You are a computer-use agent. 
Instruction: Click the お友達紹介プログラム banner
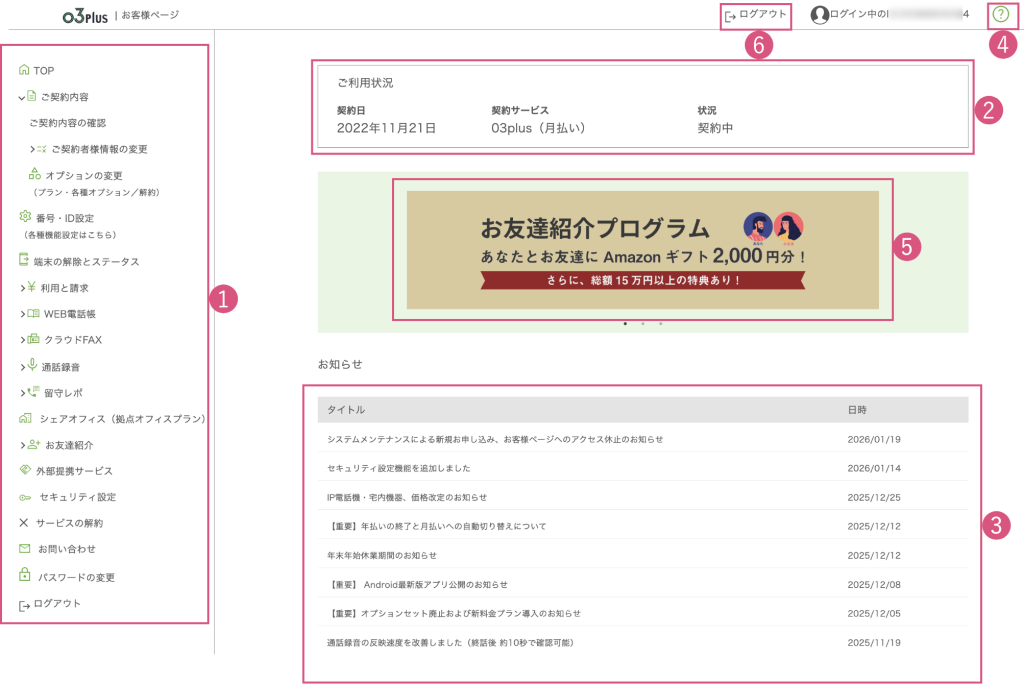click(x=642, y=249)
